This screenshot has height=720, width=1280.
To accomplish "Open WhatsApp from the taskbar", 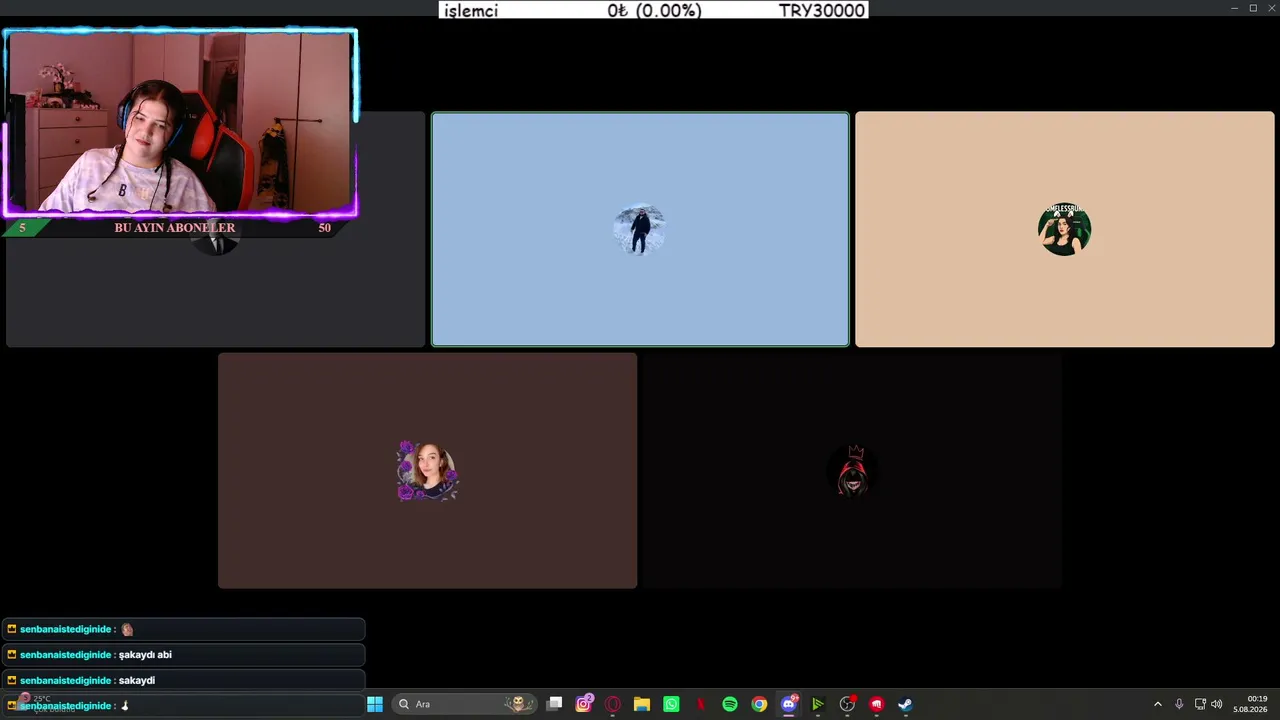I will 671,704.
